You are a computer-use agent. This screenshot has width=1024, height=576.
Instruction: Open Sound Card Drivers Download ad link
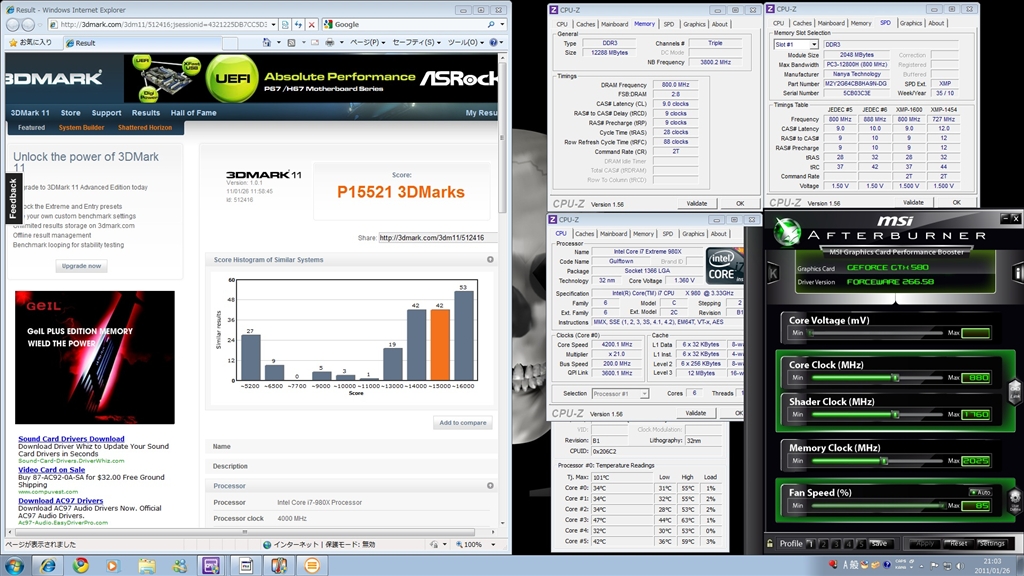click(x=71, y=439)
